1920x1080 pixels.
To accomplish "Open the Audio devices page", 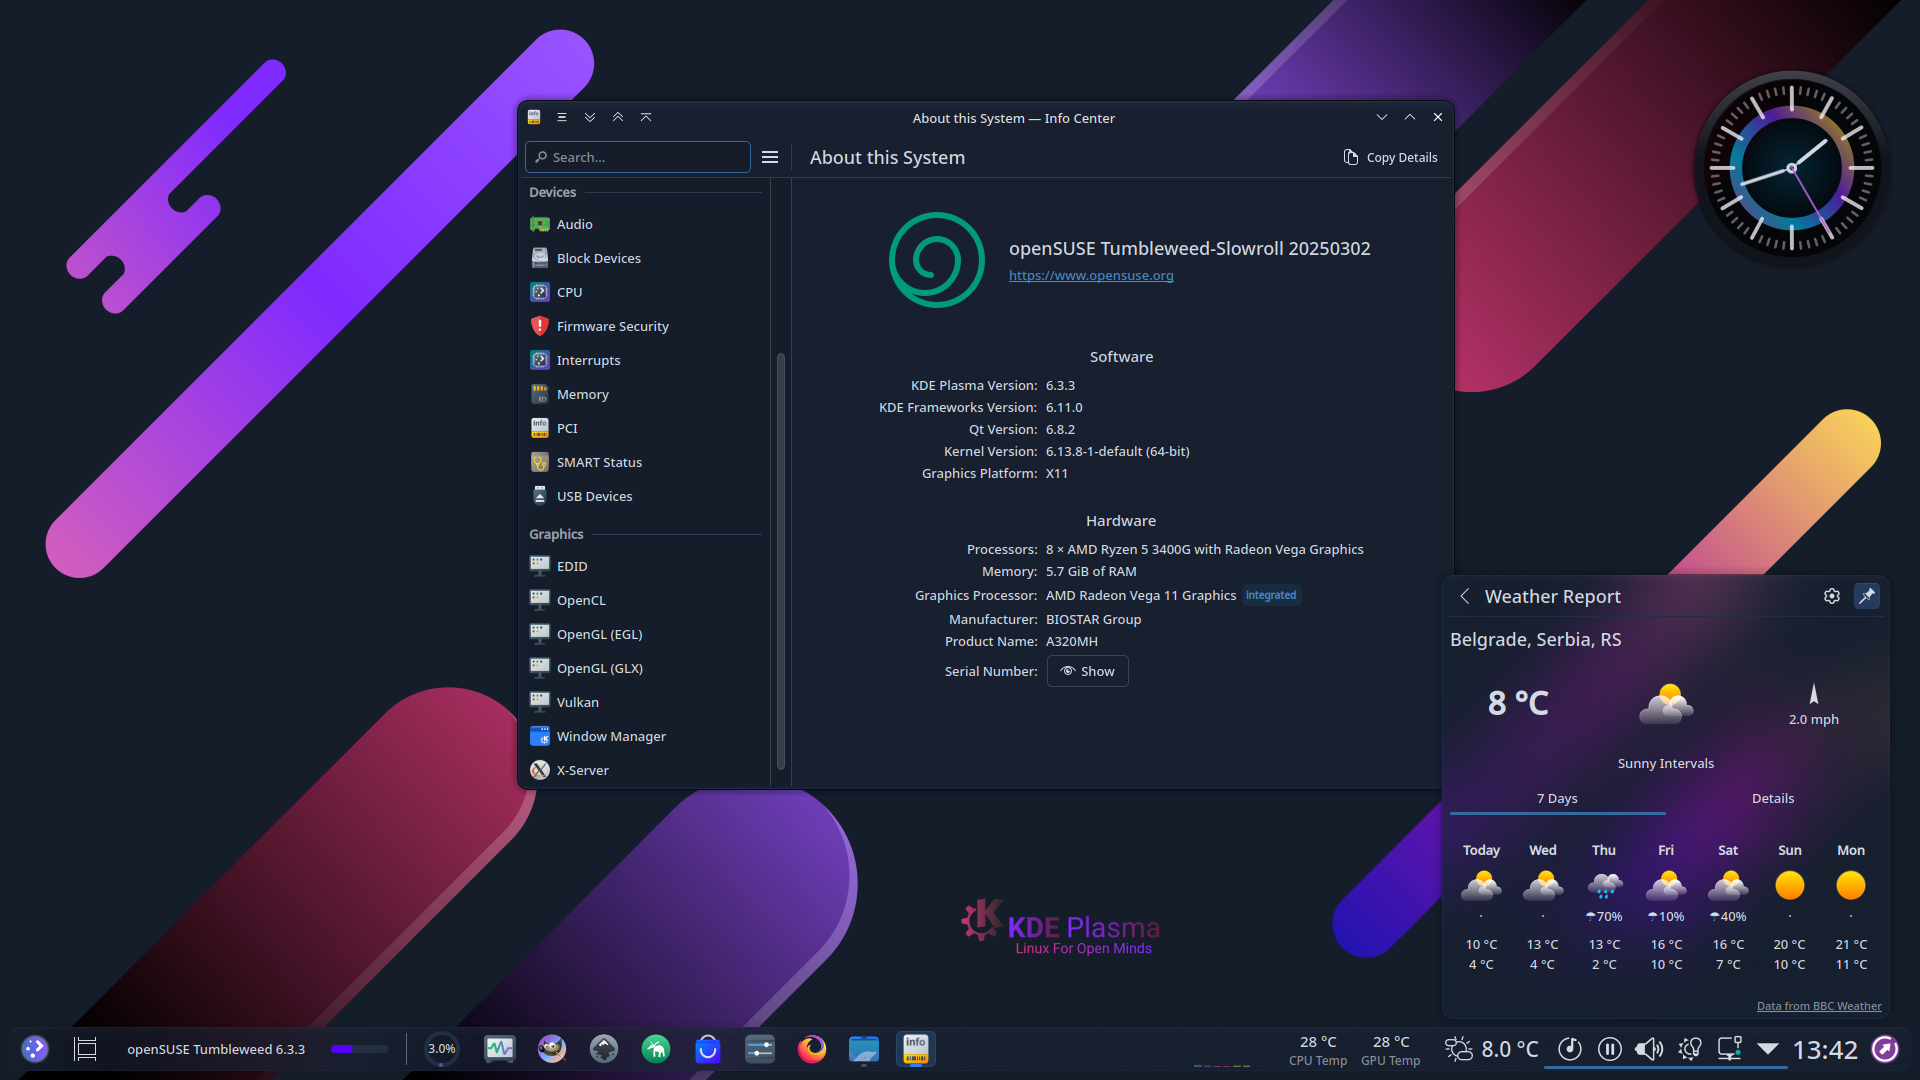I will 644,224.
